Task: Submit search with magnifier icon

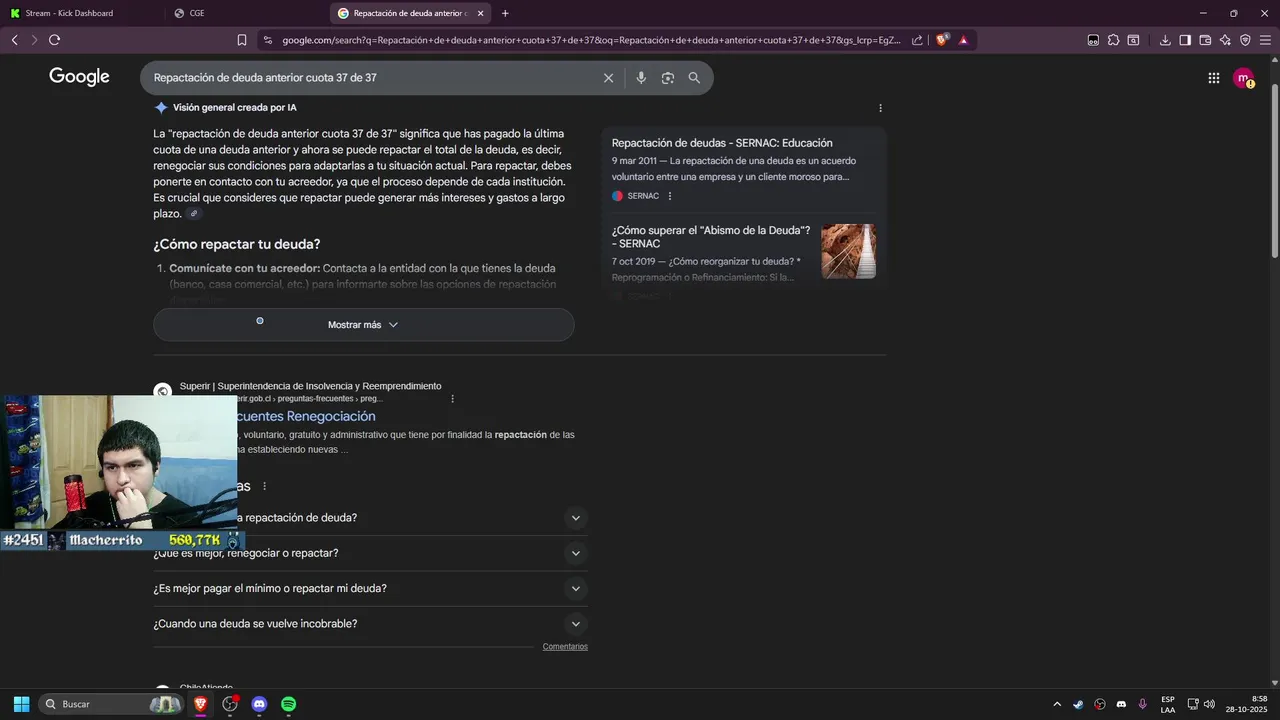Action: (x=694, y=78)
